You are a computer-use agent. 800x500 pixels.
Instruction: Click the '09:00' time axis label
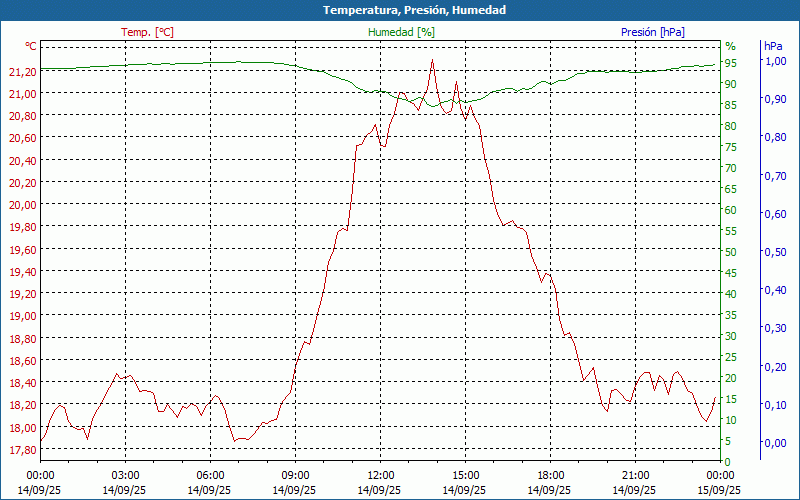click(295, 476)
